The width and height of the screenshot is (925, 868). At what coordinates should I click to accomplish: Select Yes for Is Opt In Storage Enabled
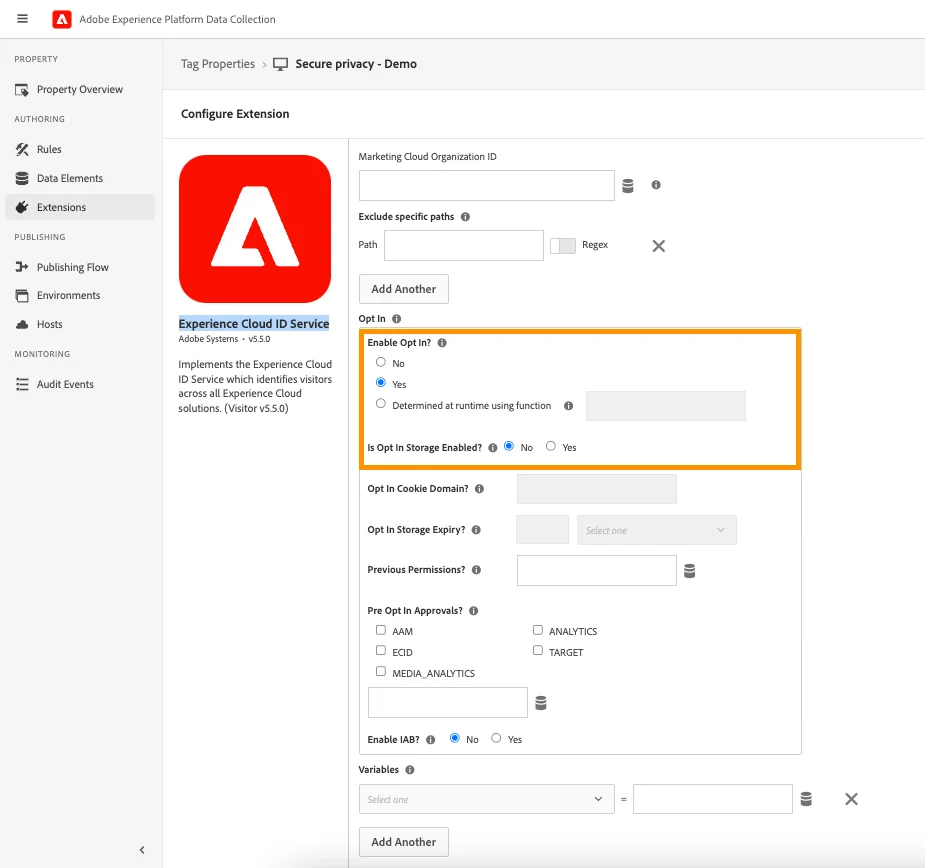550,447
